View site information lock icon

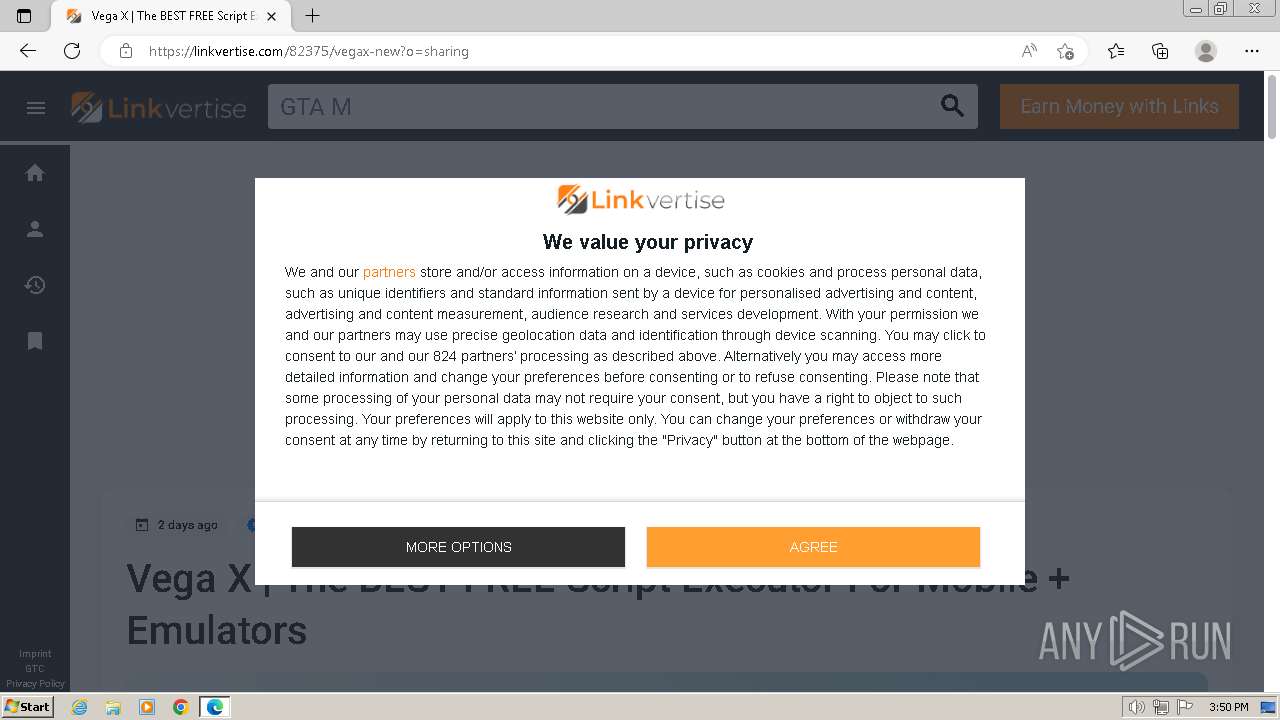tap(126, 51)
